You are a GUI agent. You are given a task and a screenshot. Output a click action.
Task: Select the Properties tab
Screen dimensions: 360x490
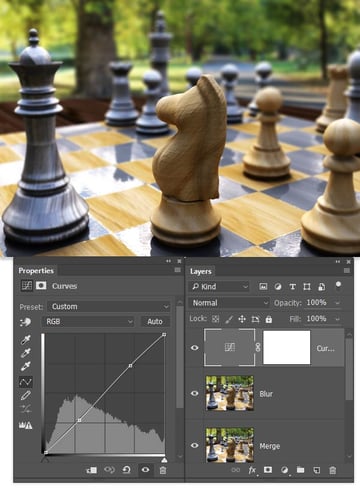pos(36,271)
